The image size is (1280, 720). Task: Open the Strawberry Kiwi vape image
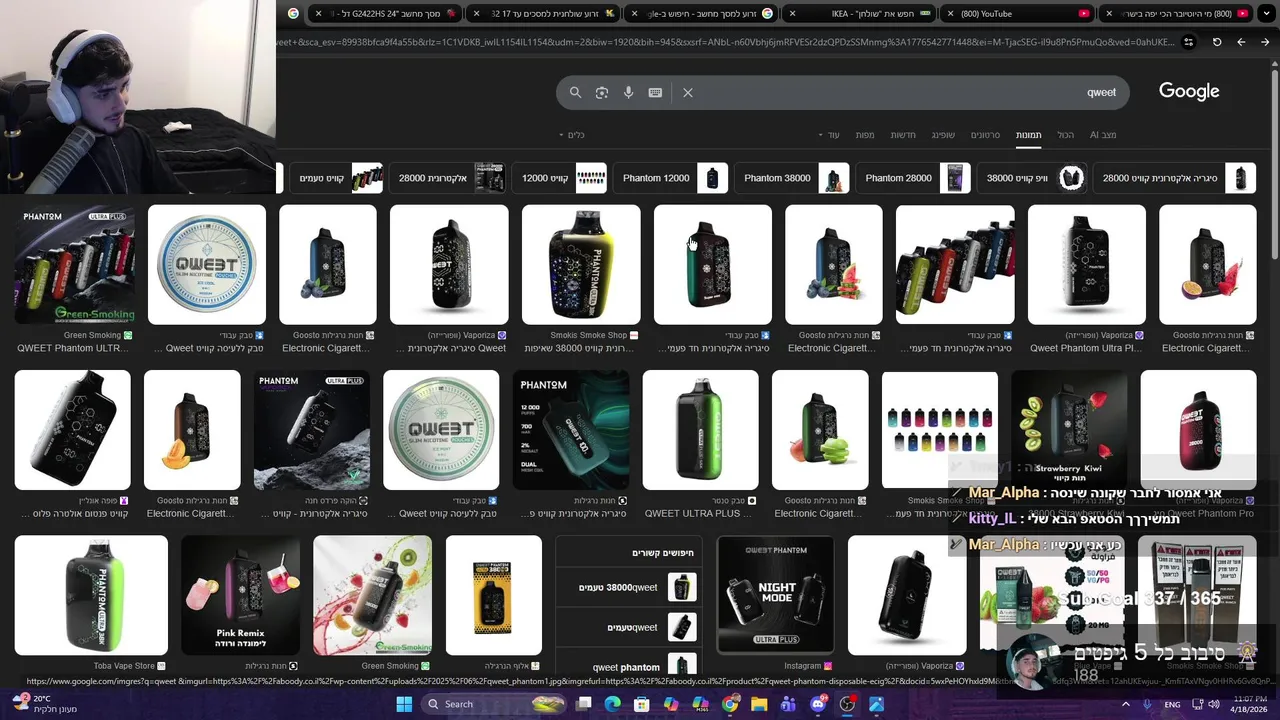1069,430
